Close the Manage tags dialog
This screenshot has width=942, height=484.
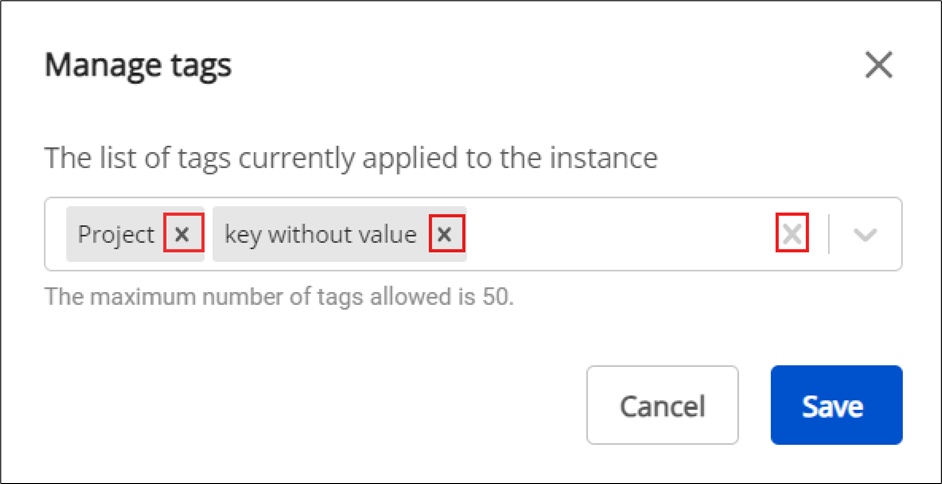coord(878,66)
